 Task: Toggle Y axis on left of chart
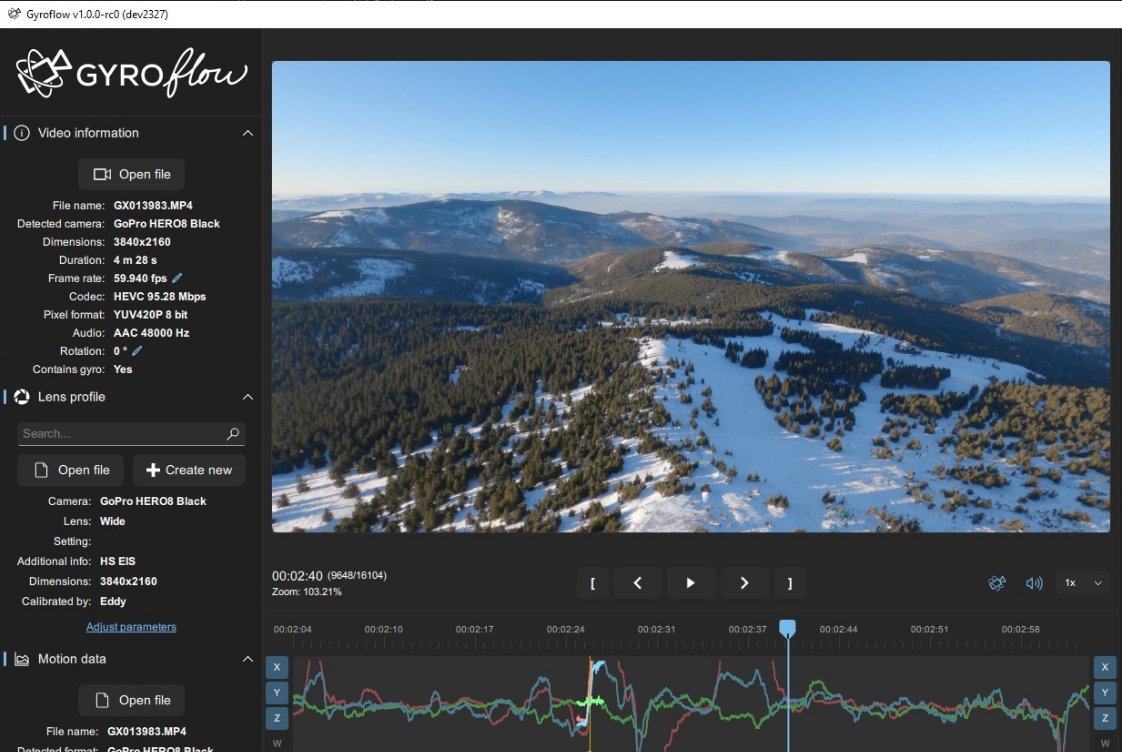[x=277, y=693]
